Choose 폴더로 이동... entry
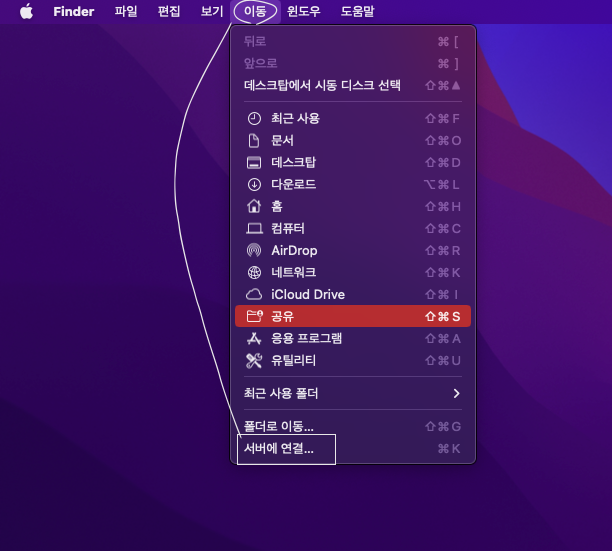Image resolution: width=612 pixels, height=551 pixels. point(353,427)
